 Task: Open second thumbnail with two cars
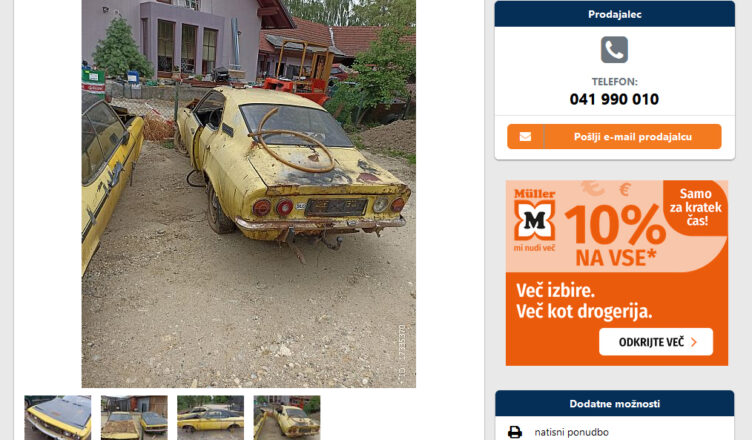tap(134, 417)
